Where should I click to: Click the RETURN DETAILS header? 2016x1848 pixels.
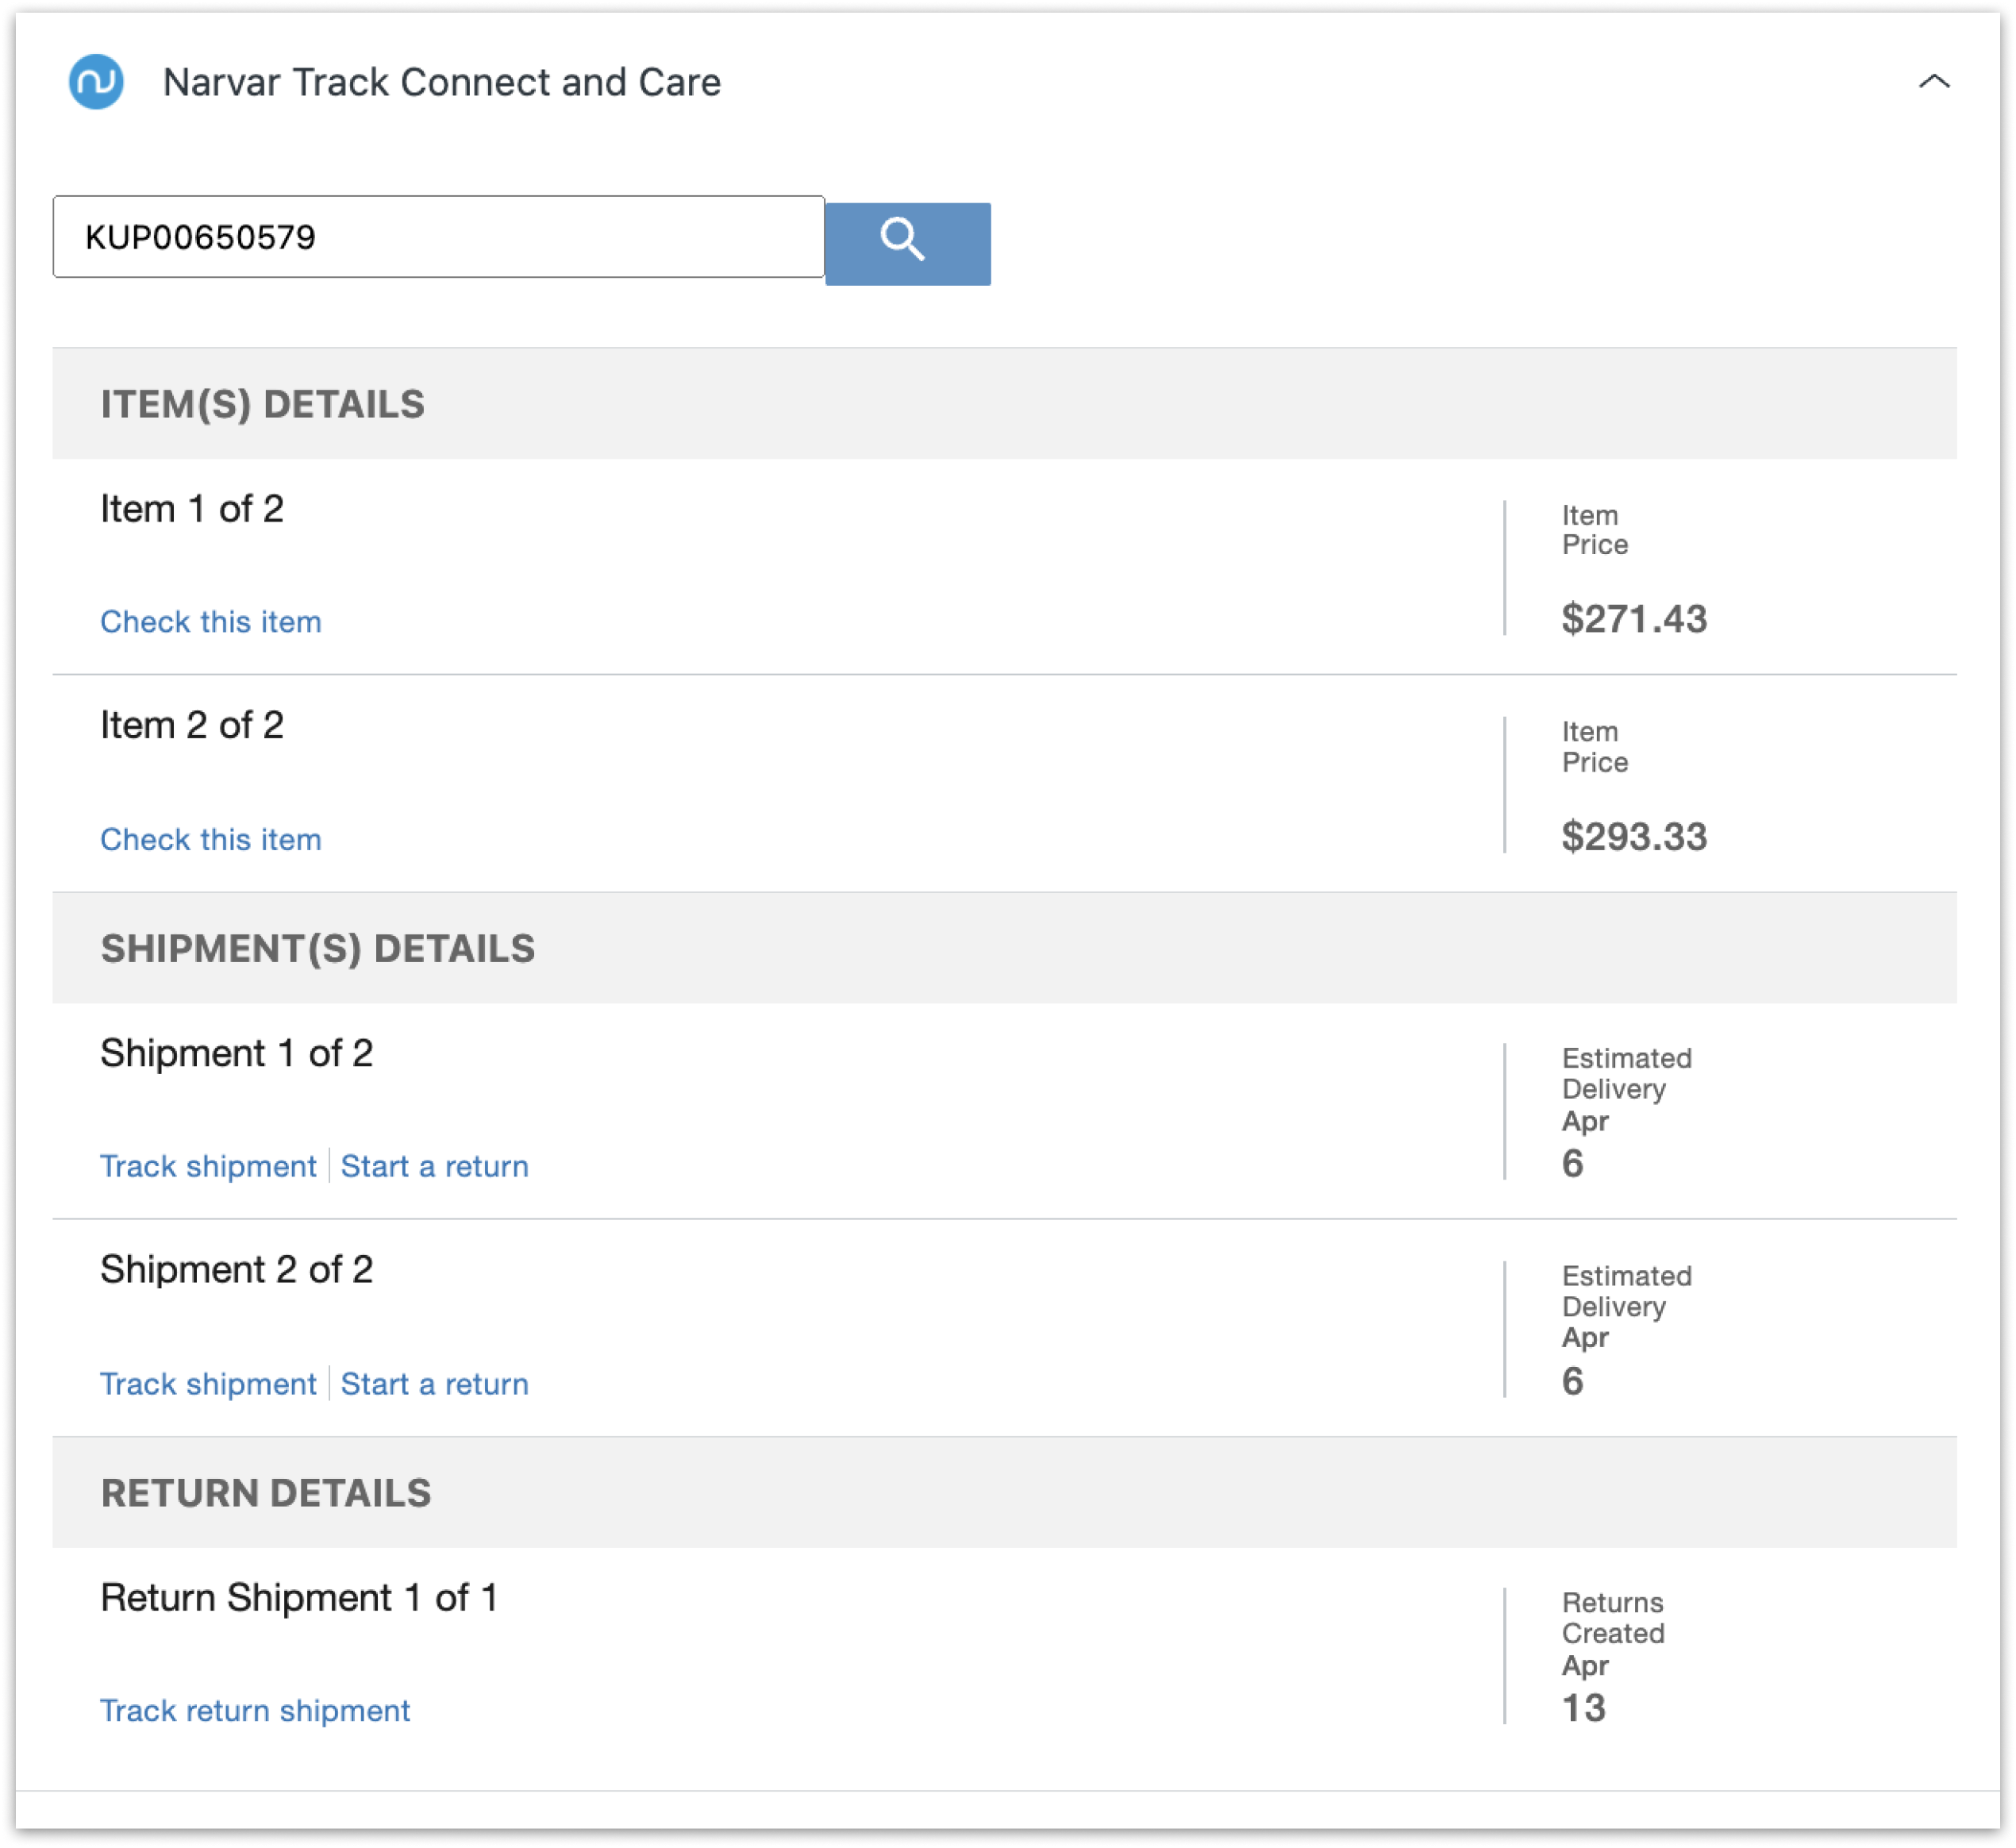(x=1004, y=1493)
